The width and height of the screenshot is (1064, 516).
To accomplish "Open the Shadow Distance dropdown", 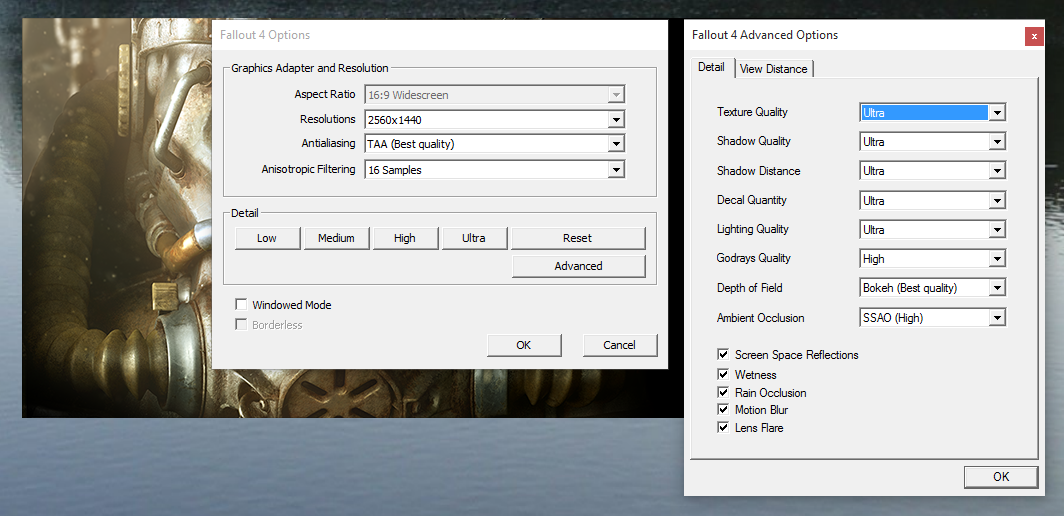I will coord(932,171).
